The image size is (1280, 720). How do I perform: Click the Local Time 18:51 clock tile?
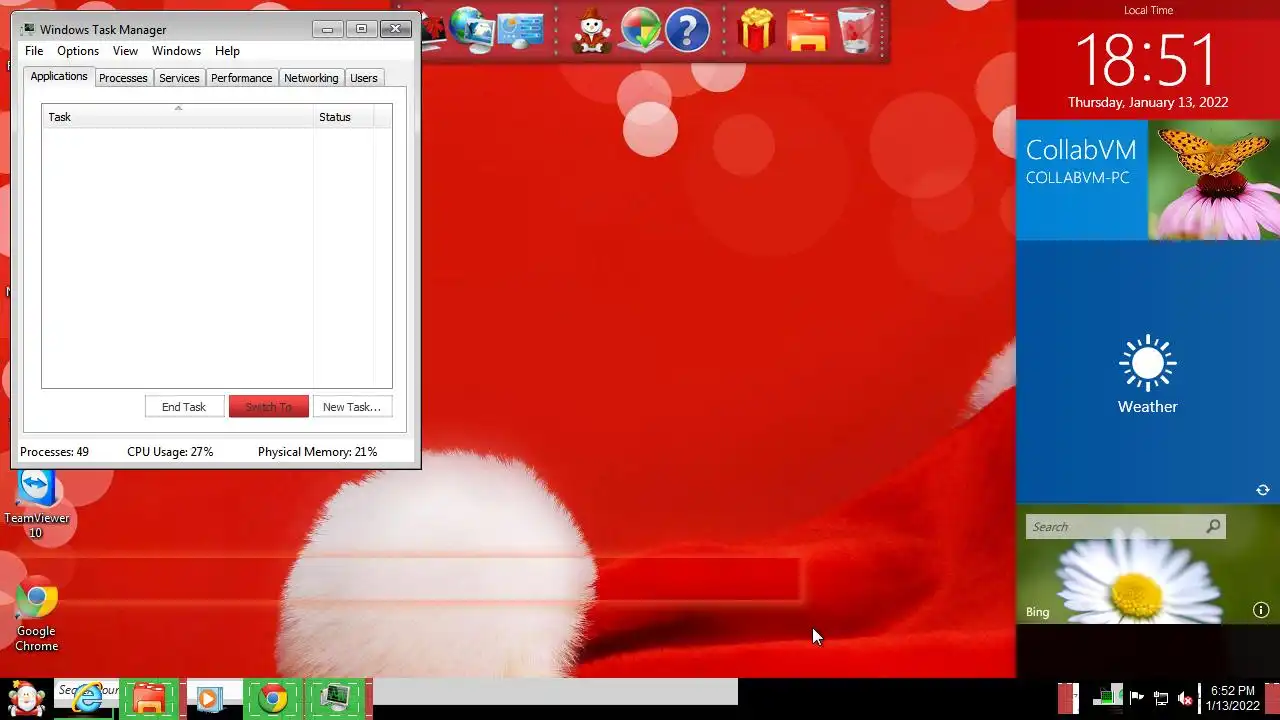tap(1148, 60)
